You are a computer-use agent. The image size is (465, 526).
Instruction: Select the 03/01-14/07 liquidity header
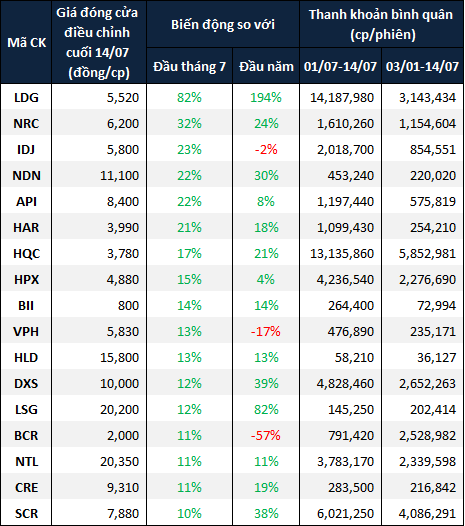coord(422,66)
